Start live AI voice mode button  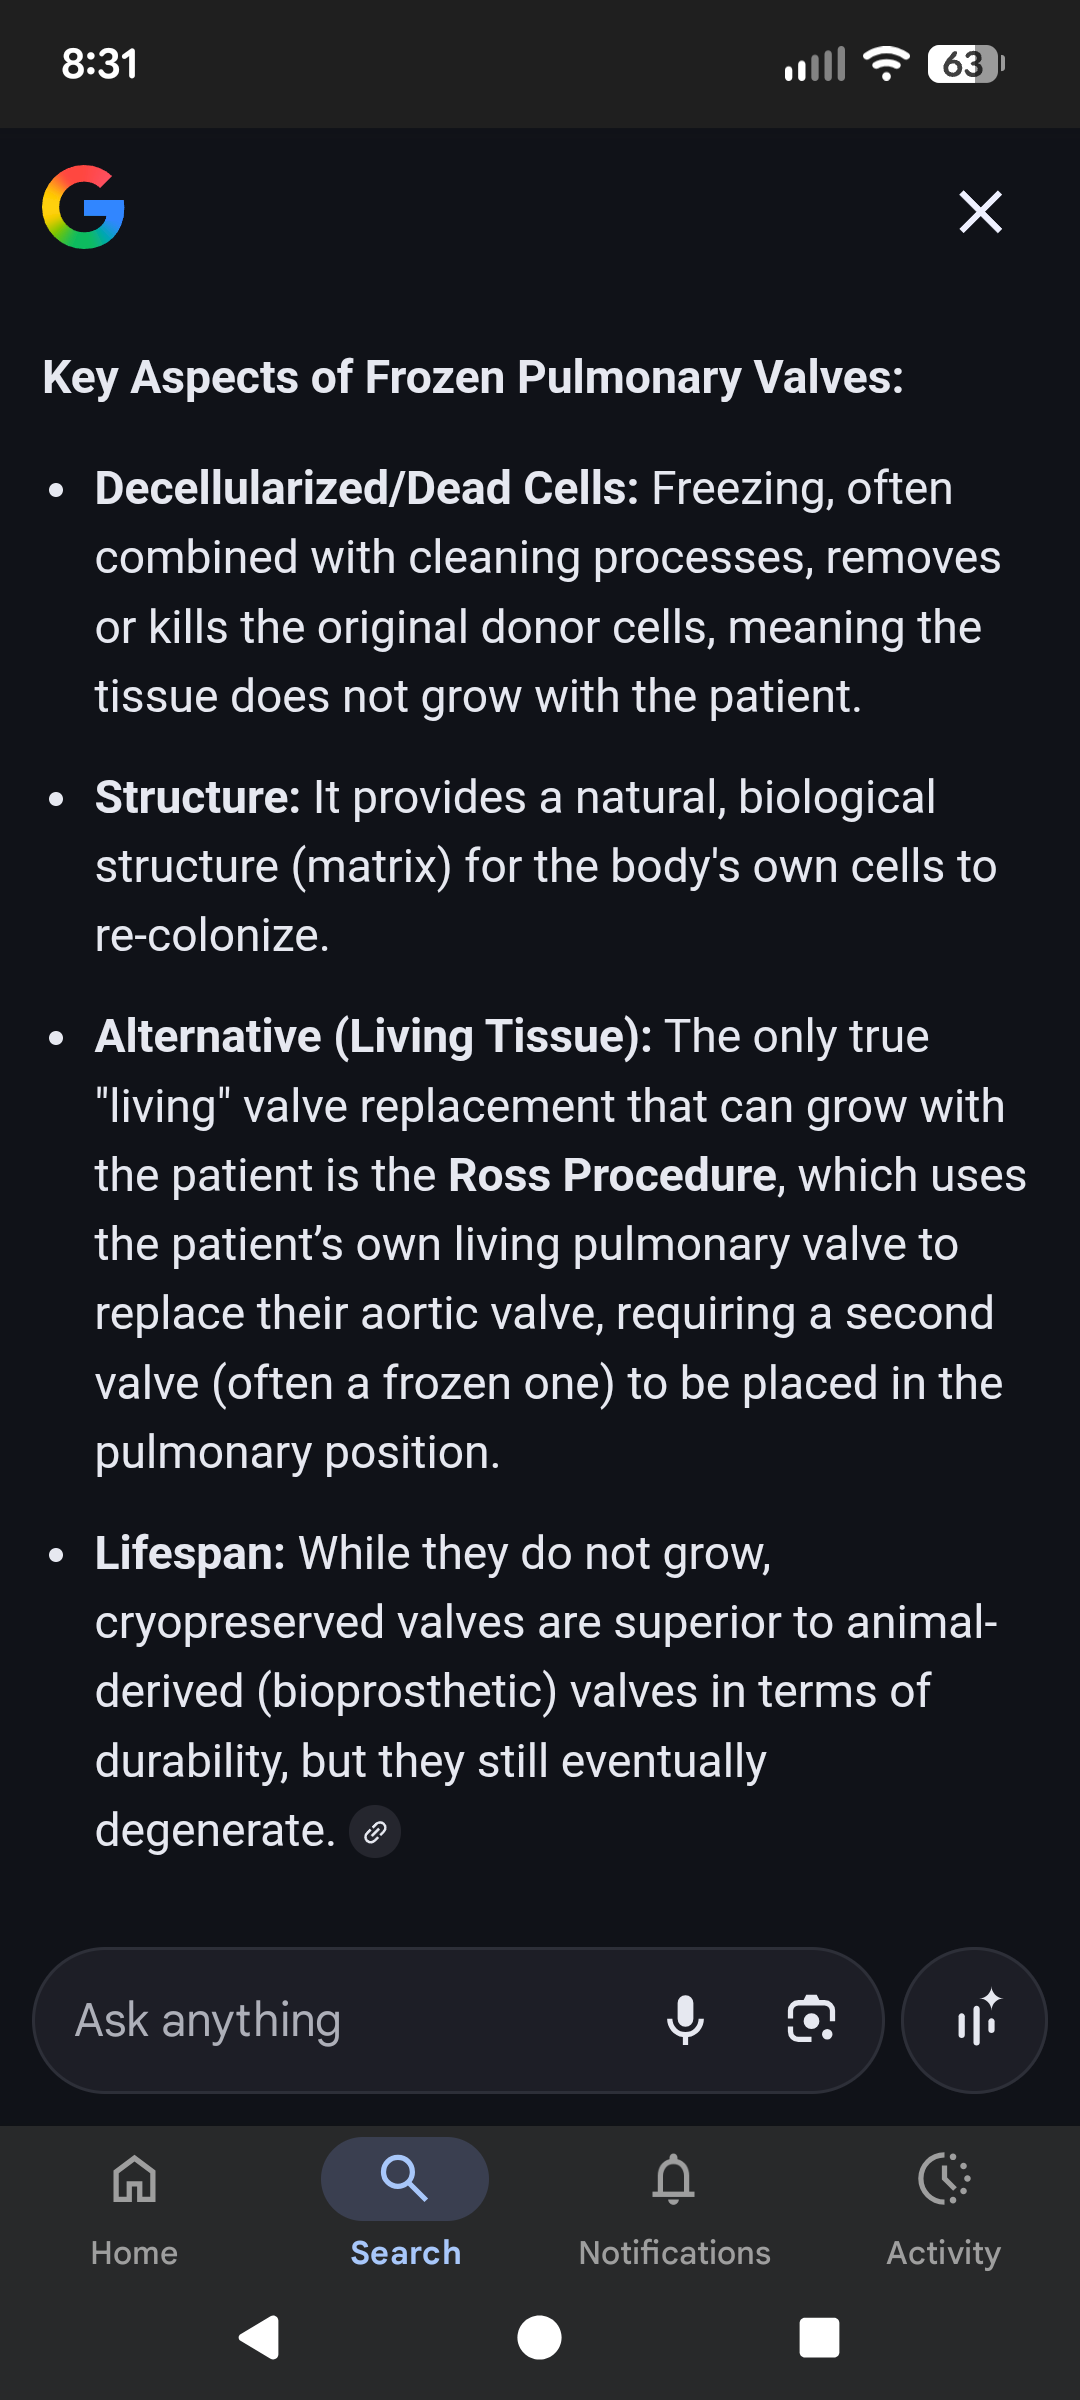974,2020
